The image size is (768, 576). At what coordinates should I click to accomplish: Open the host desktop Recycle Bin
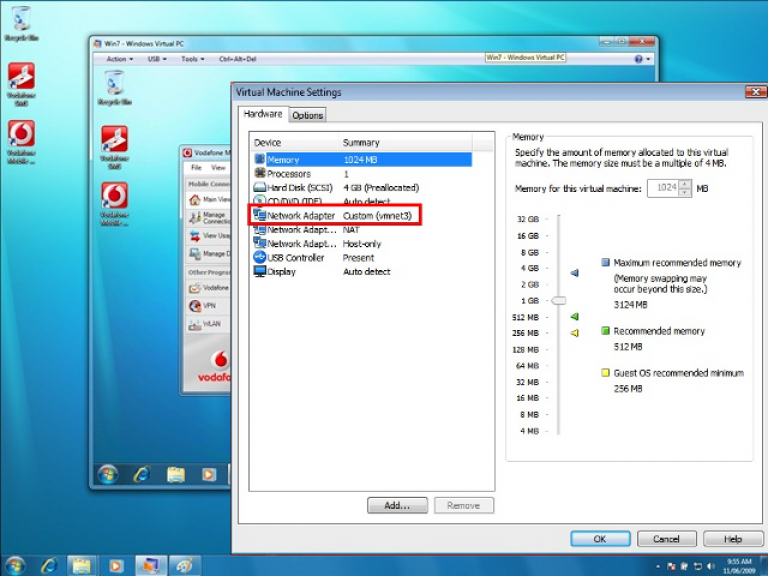click(21, 22)
